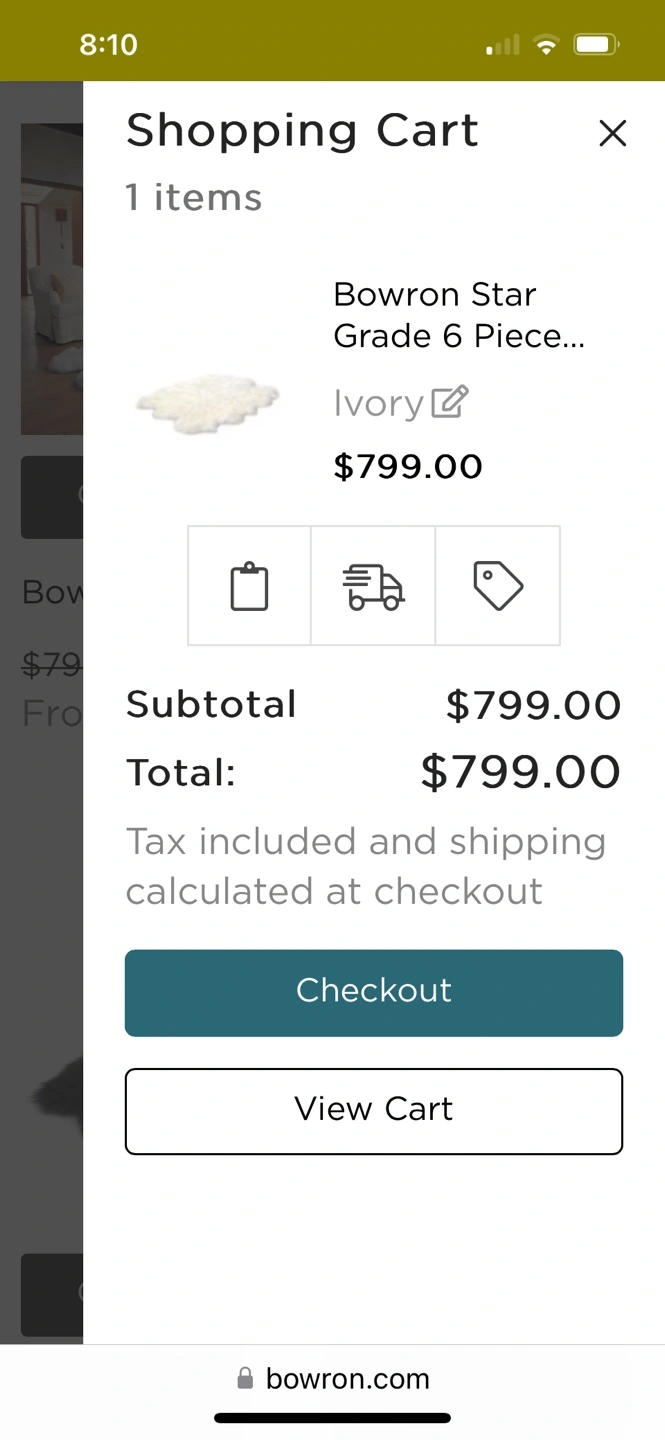Tap the ivory rug thumbnail
Viewport: 665px width, 1440px height.
click(x=208, y=402)
